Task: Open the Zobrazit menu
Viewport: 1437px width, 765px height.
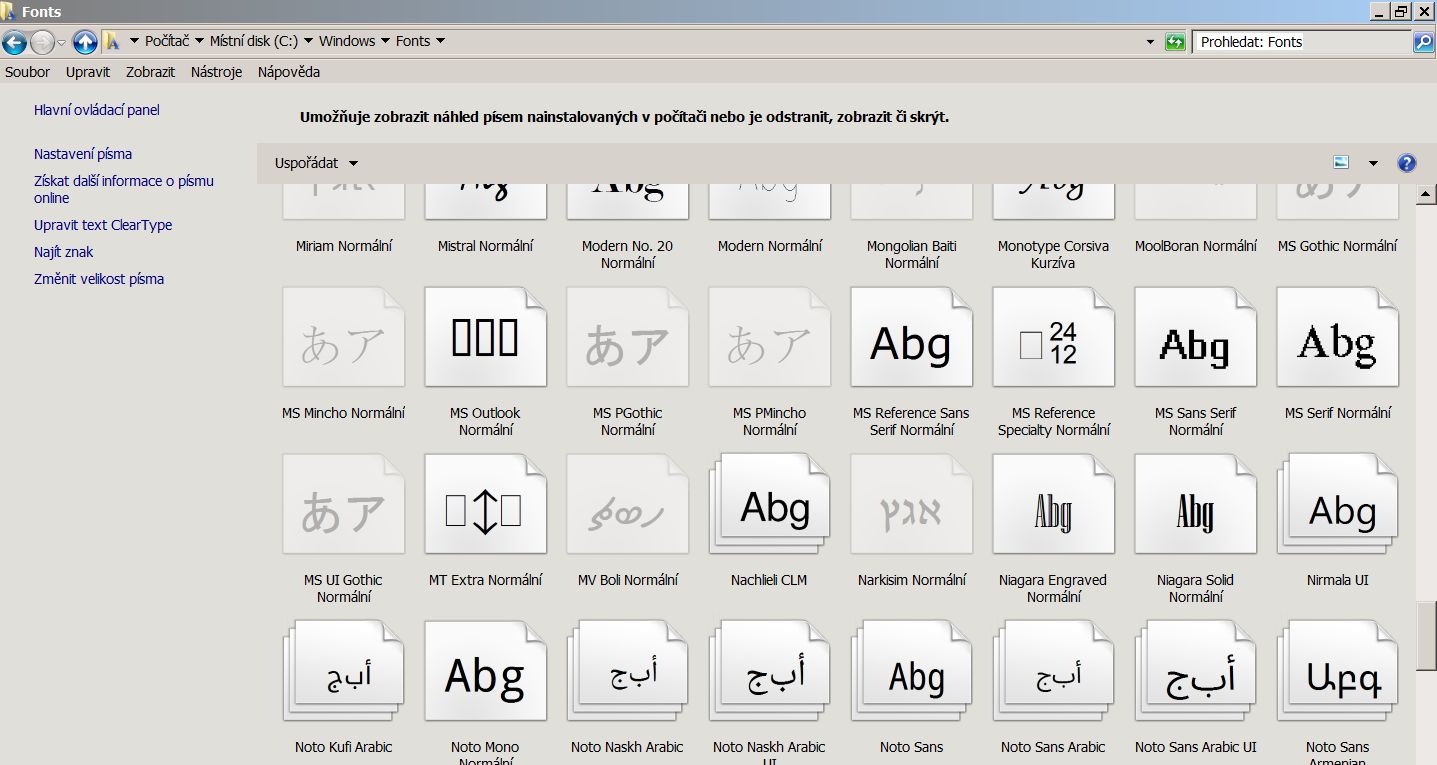Action: click(150, 72)
